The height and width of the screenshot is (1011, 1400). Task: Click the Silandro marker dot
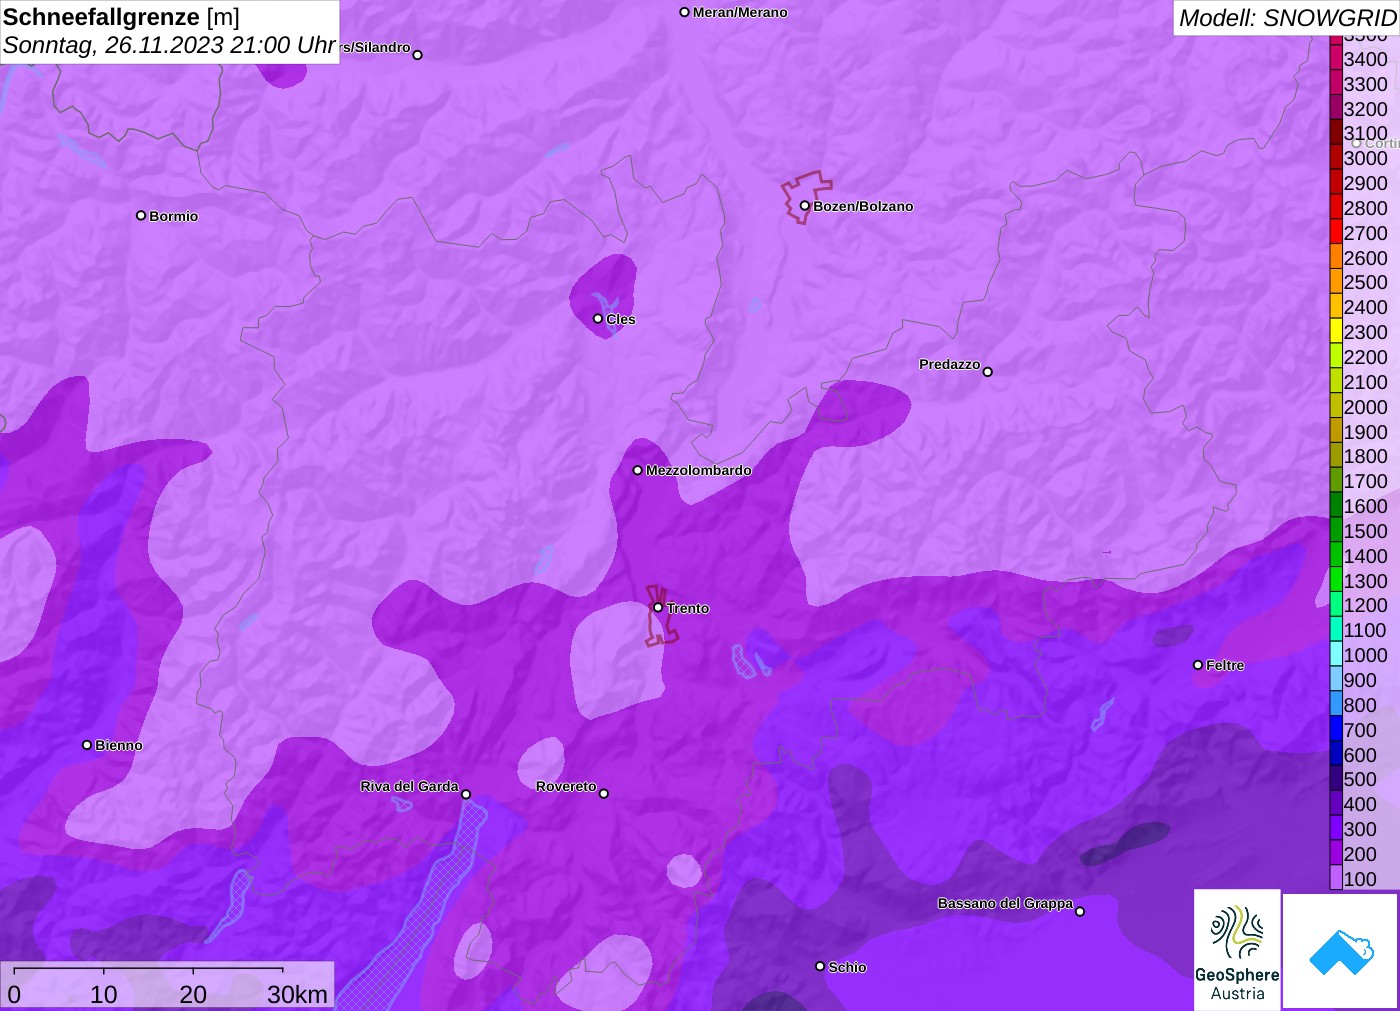pyautogui.click(x=418, y=55)
